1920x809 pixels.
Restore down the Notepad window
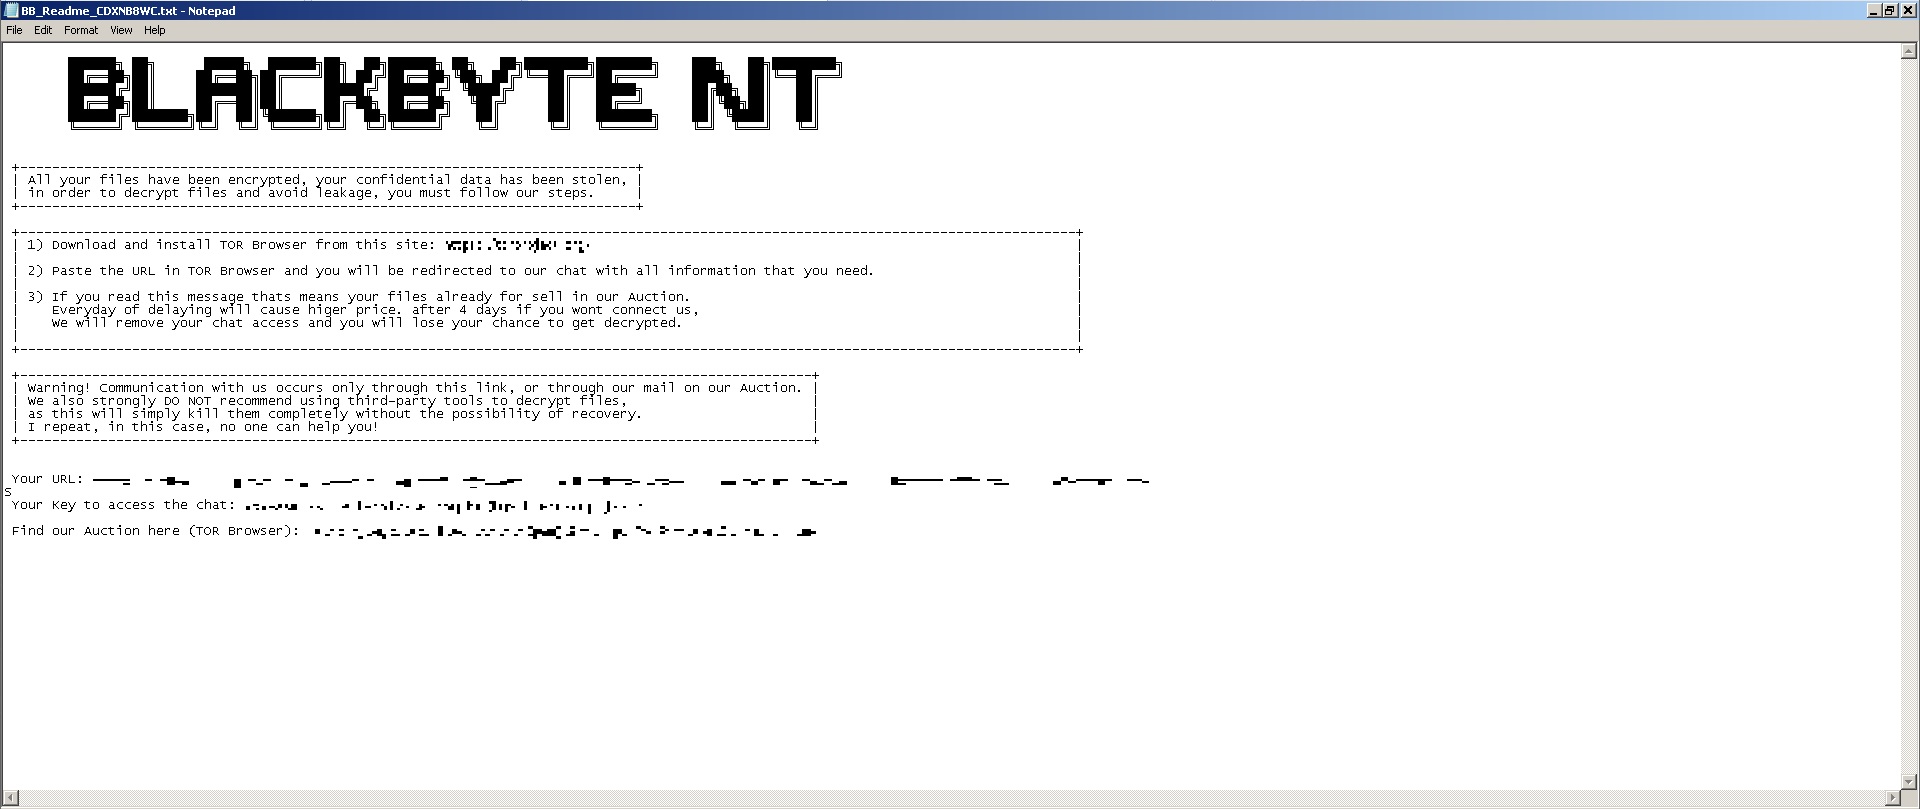[x=1889, y=11]
